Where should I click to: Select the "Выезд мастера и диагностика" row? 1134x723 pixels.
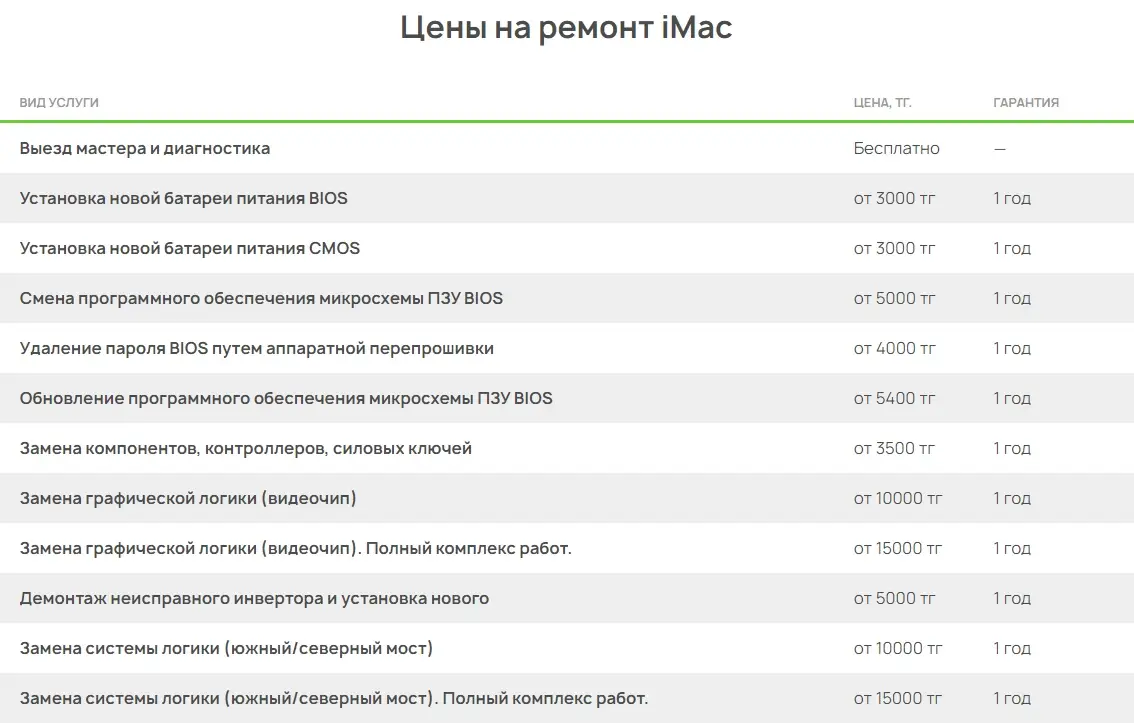pyautogui.click(x=145, y=149)
